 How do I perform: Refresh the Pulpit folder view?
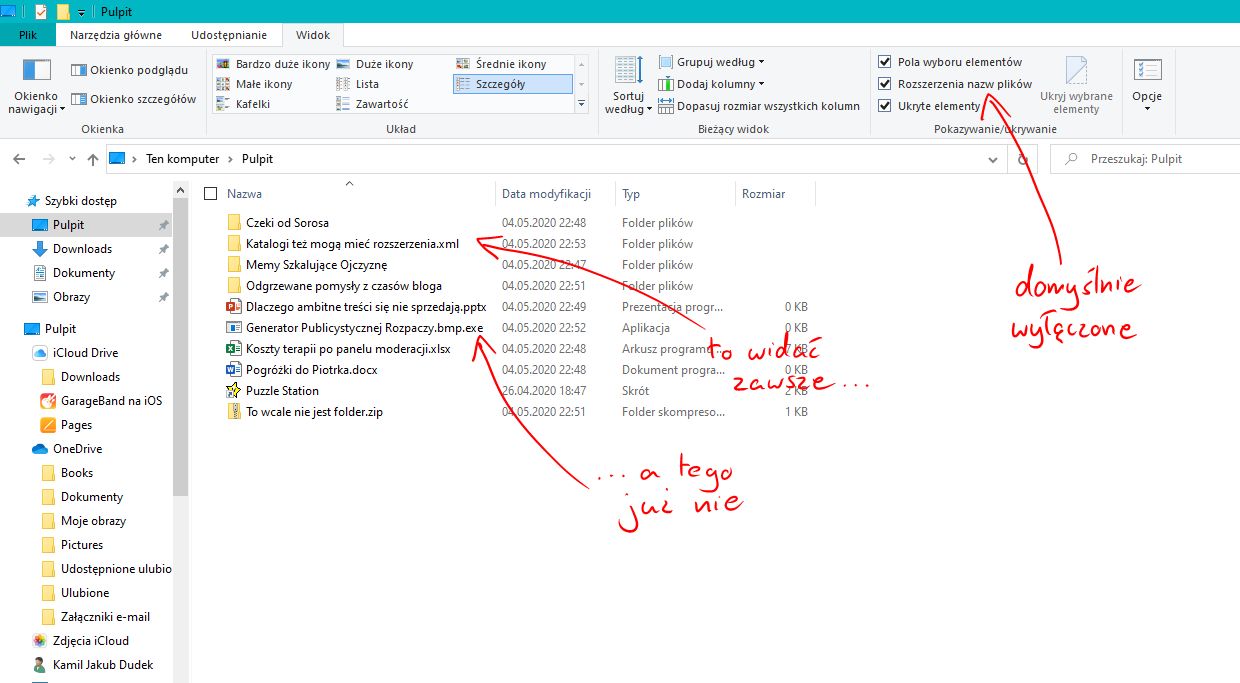tap(1022, 159)
